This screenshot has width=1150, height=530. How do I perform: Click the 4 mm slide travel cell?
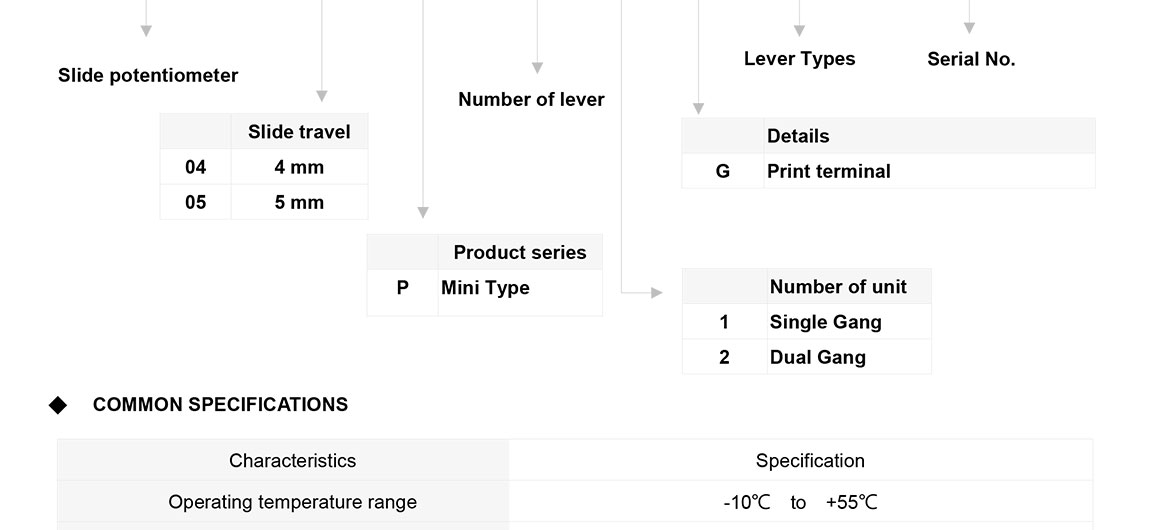point(299,167)
